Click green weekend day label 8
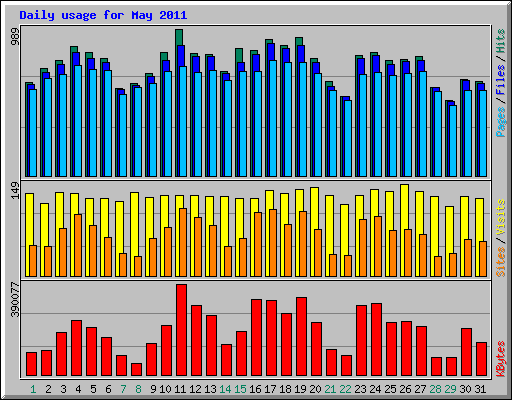 [138, 389]
